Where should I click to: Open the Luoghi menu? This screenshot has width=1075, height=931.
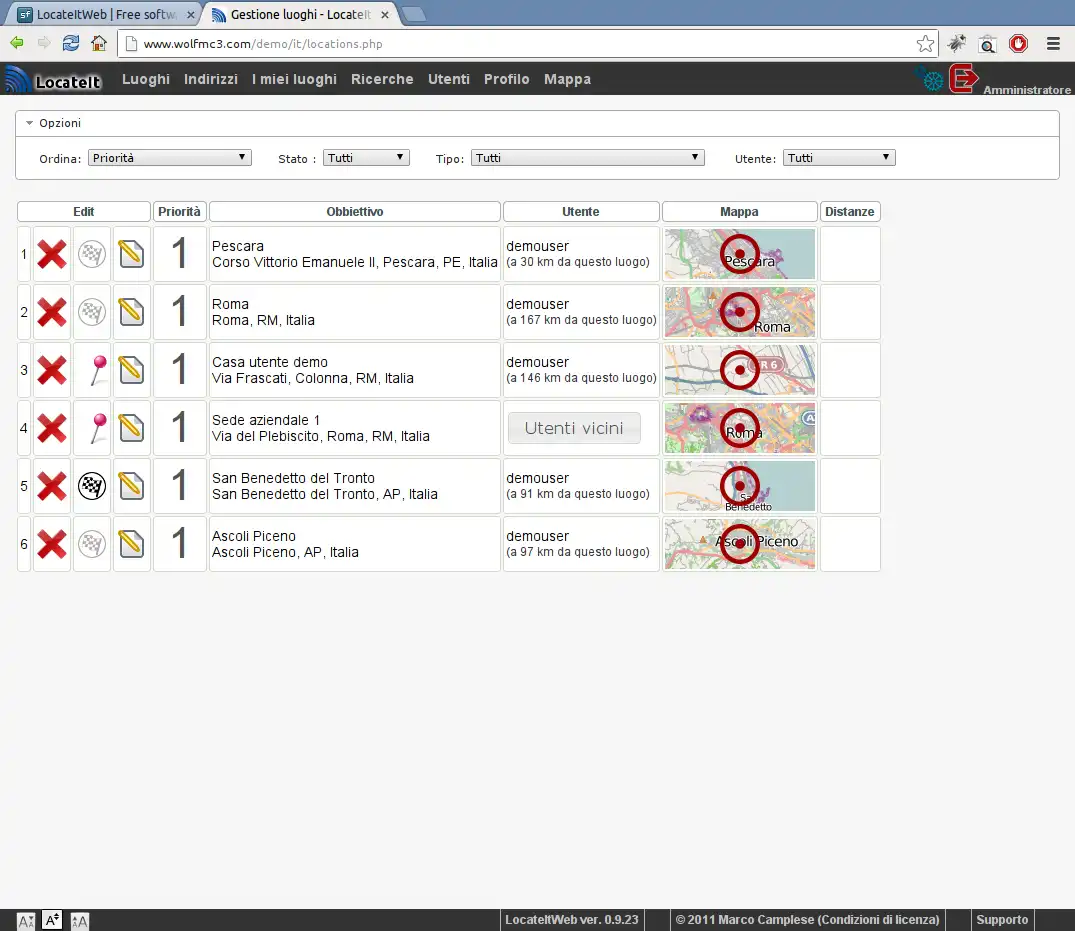(x=145, y=80)
